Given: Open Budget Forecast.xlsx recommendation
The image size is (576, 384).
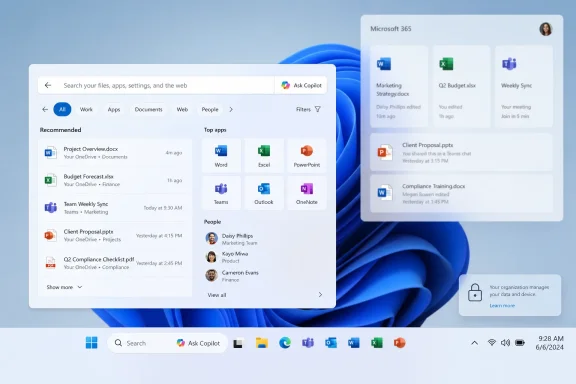Looking at the screenshot, I should (115, 180).
